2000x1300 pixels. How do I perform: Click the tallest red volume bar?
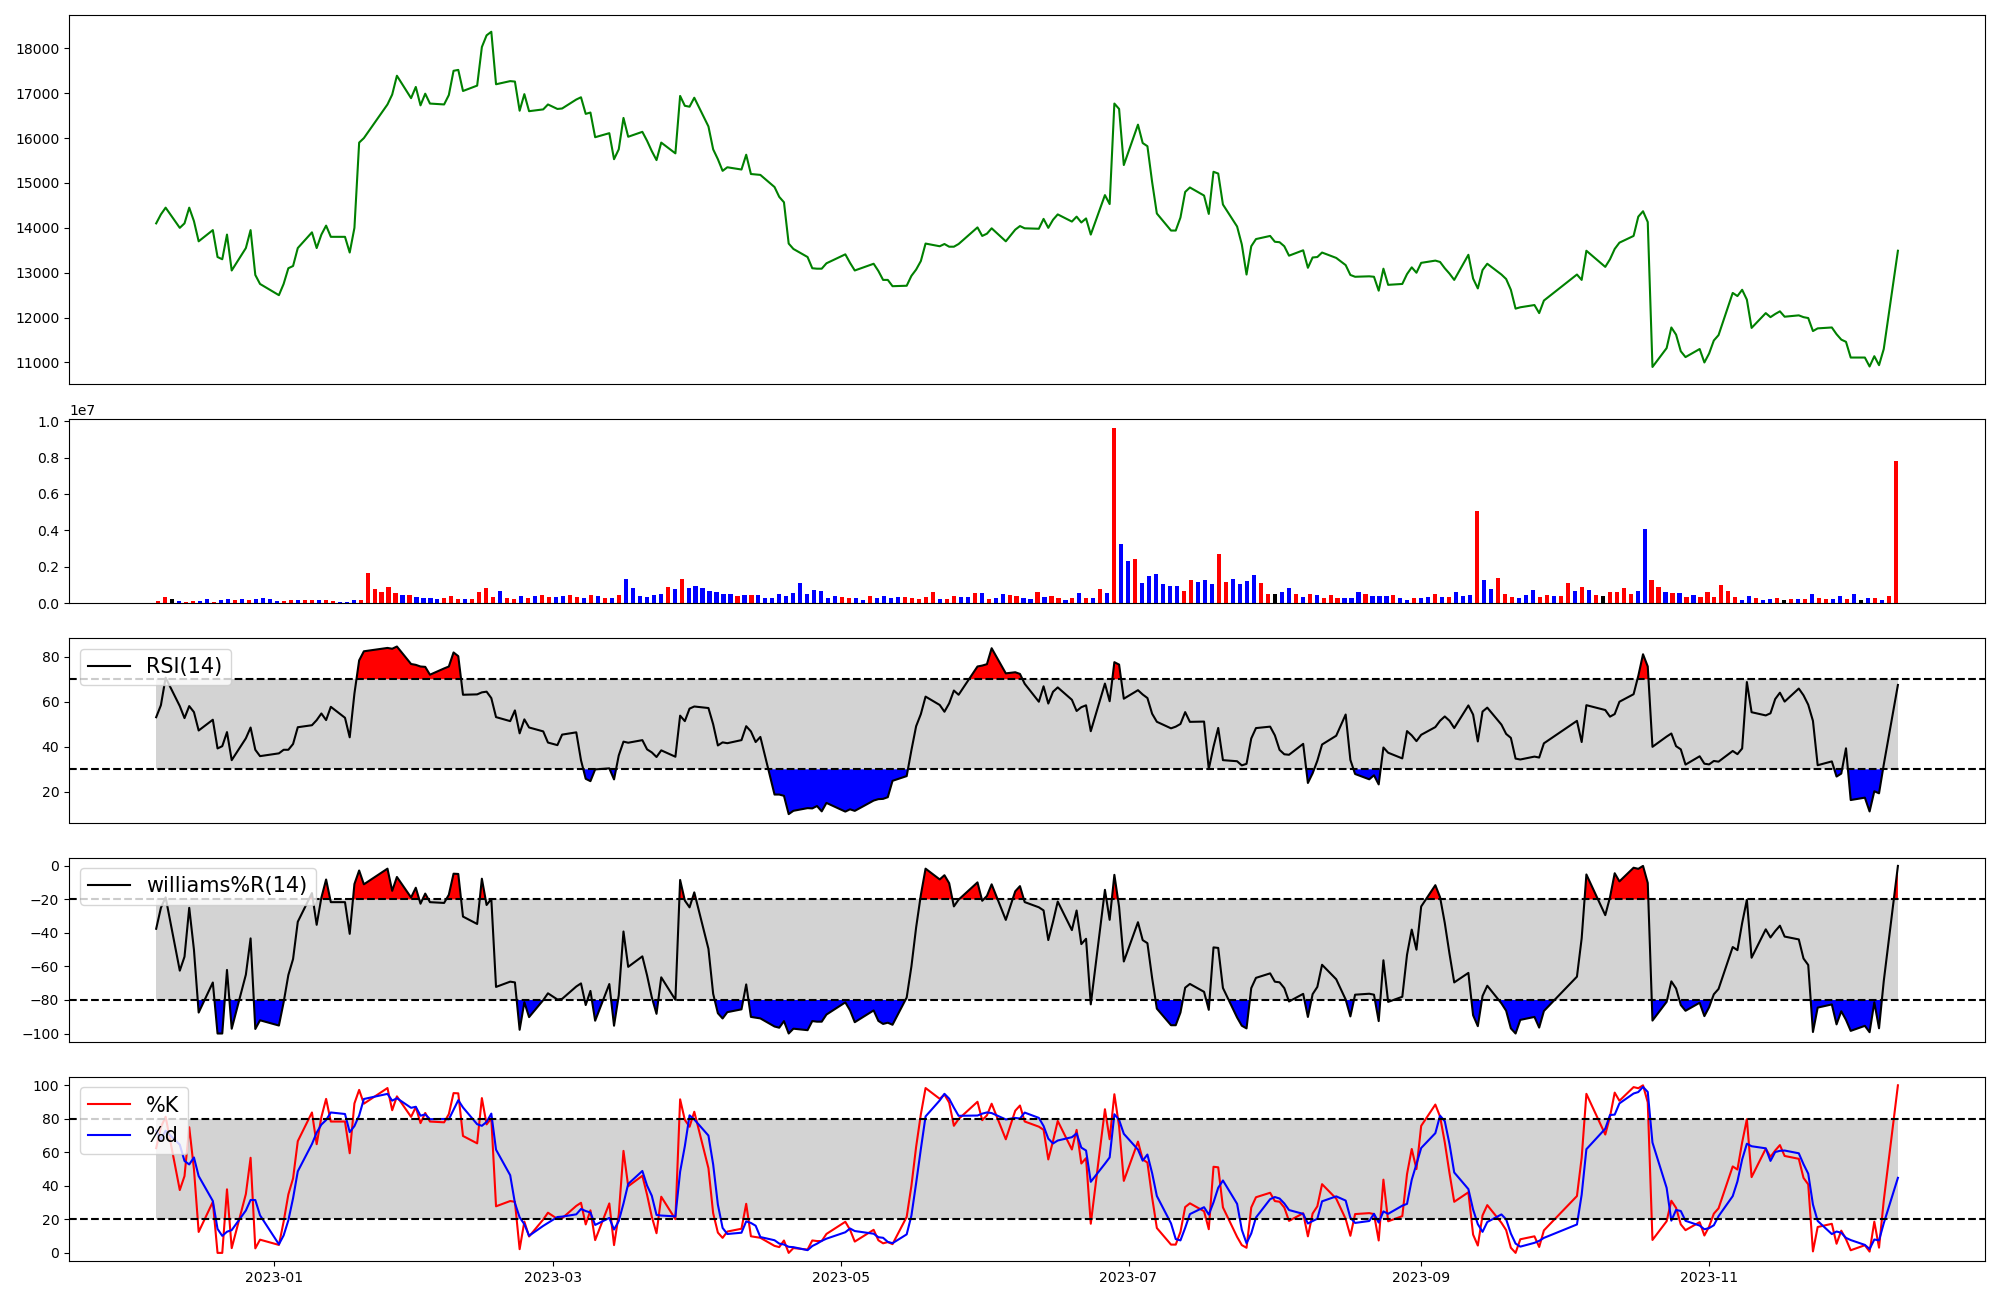[1114, 515]
